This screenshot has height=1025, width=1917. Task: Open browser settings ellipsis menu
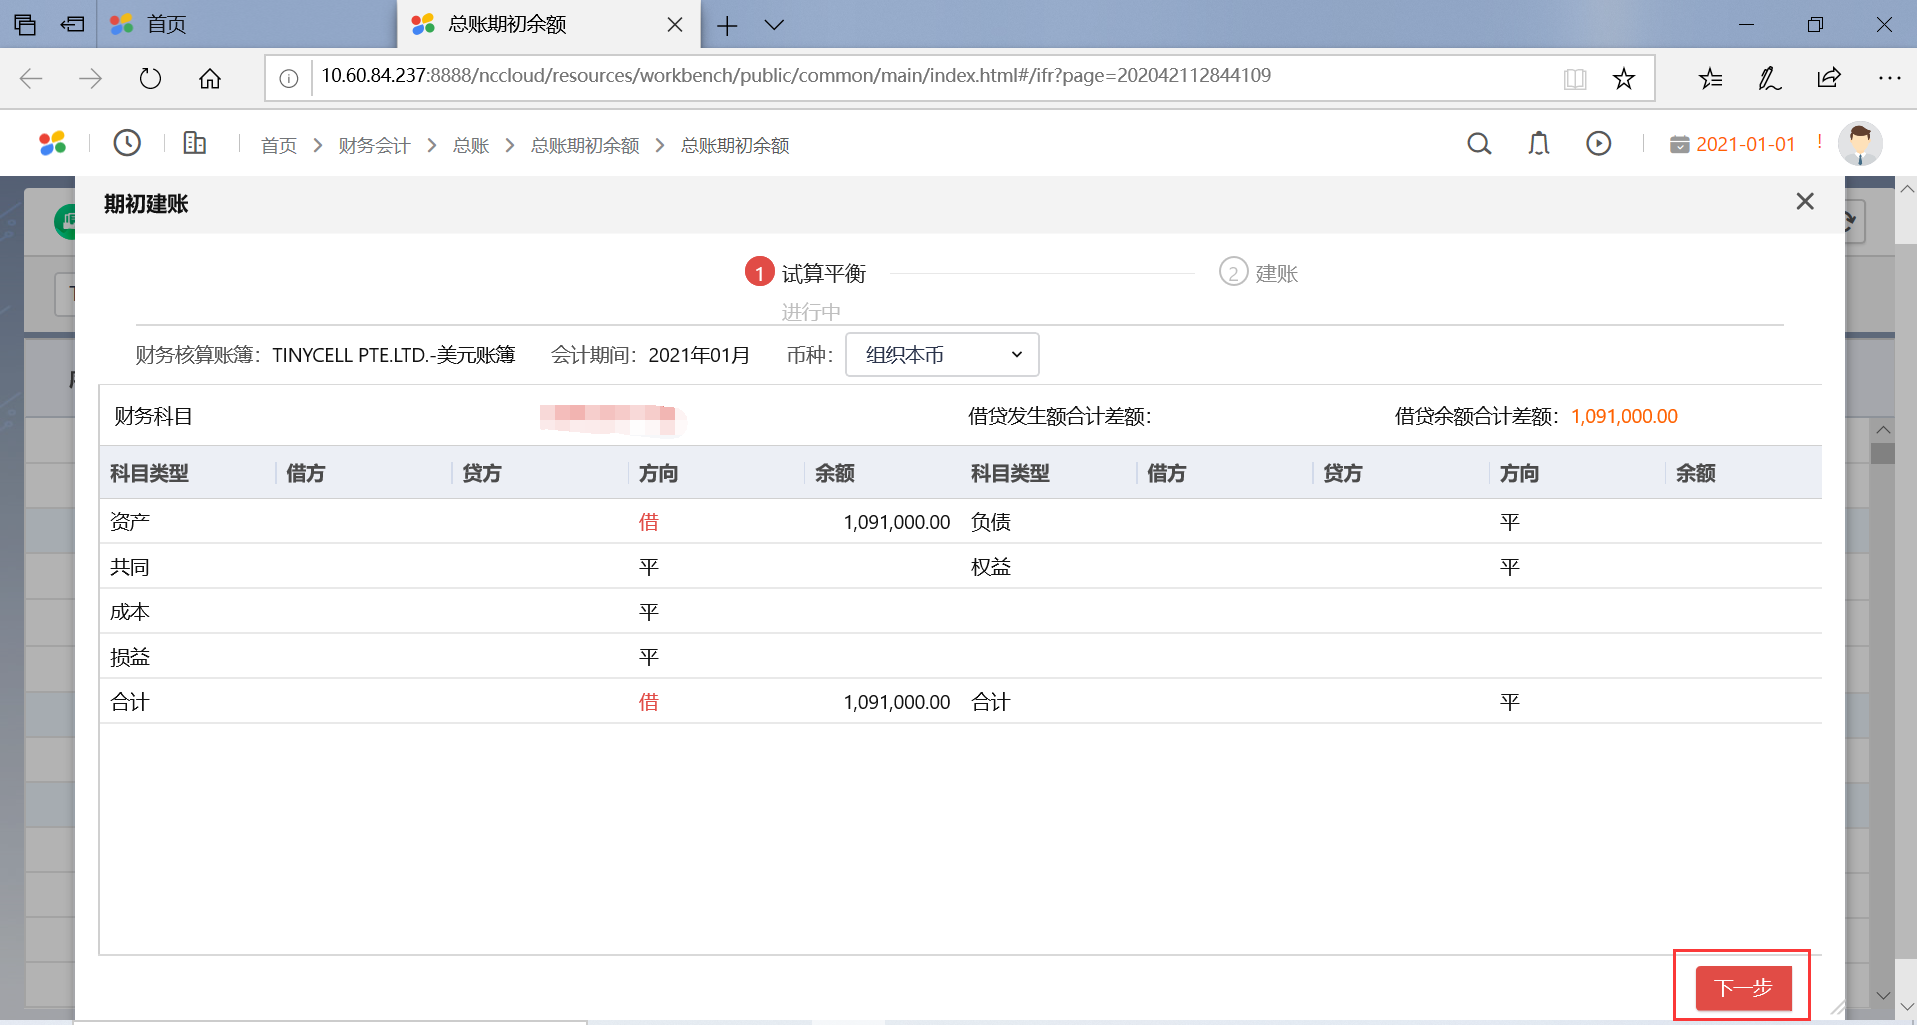tap(1889, 79)
